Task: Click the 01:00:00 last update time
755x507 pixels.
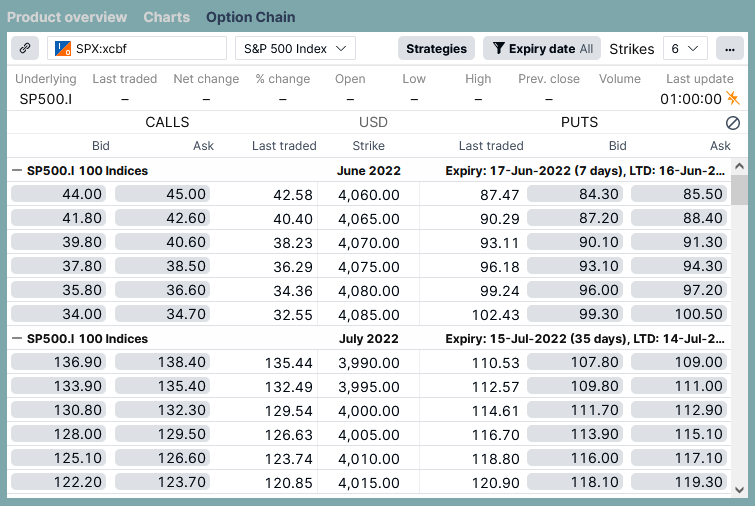Action: (690, 99)
